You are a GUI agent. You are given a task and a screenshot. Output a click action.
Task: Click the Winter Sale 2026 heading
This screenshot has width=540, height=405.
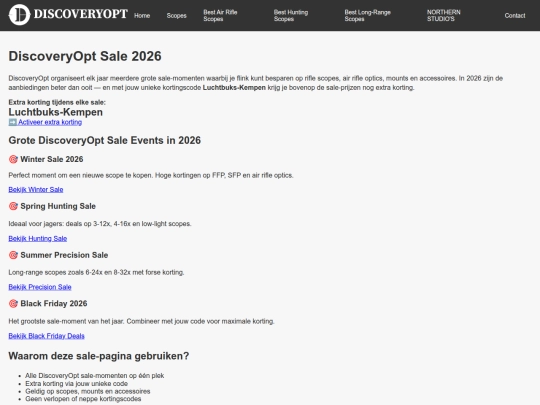click(52, 159)
